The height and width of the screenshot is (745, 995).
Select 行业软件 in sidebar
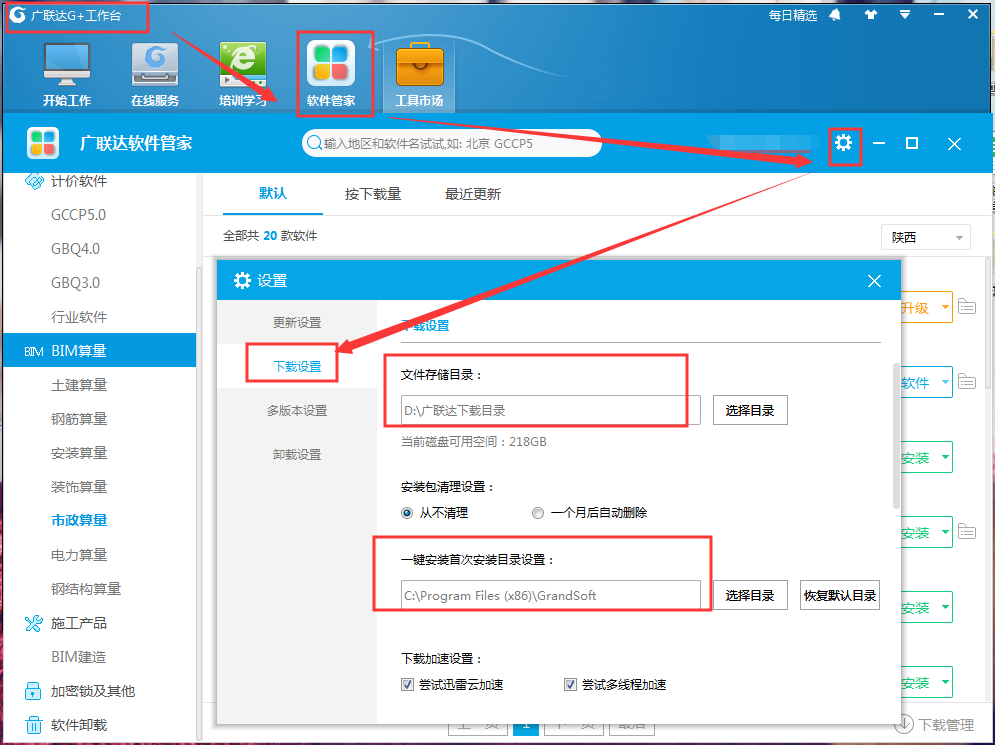[79, 317]
